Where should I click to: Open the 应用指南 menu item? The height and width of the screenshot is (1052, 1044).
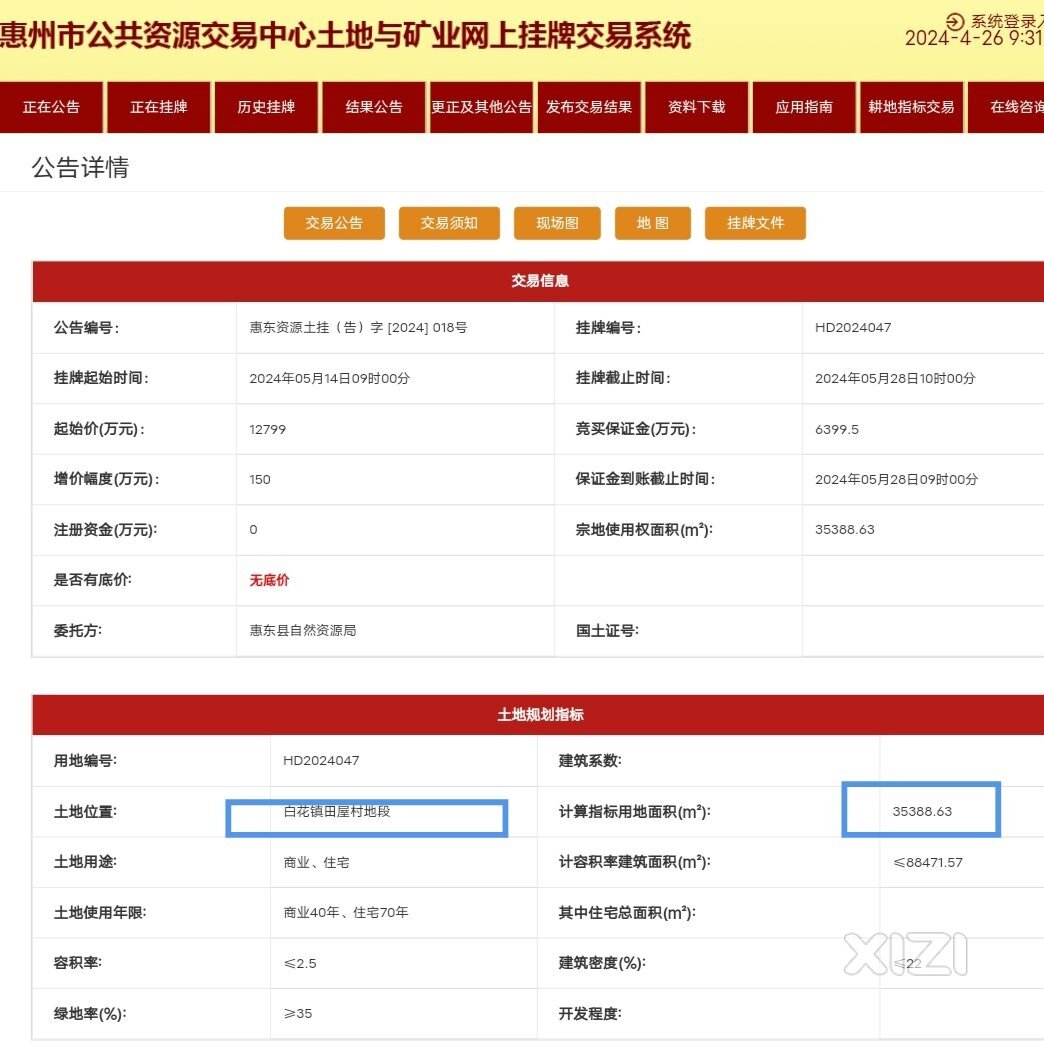point(804,107)
